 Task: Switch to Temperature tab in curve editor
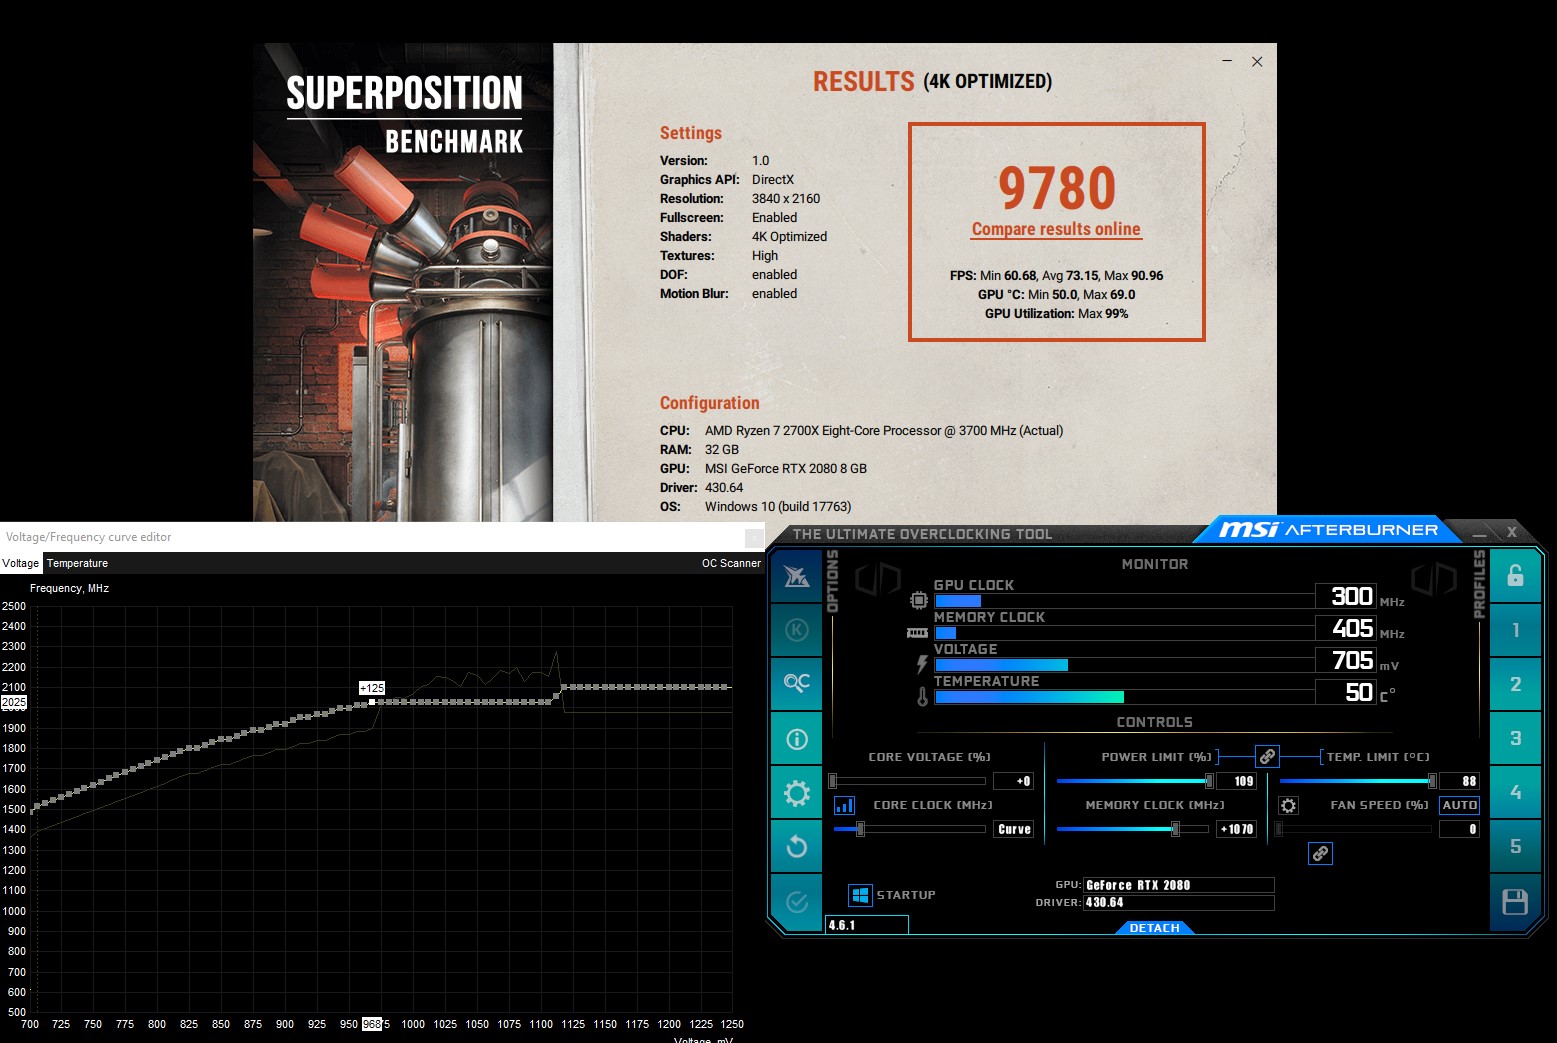(x=77, y=563)
